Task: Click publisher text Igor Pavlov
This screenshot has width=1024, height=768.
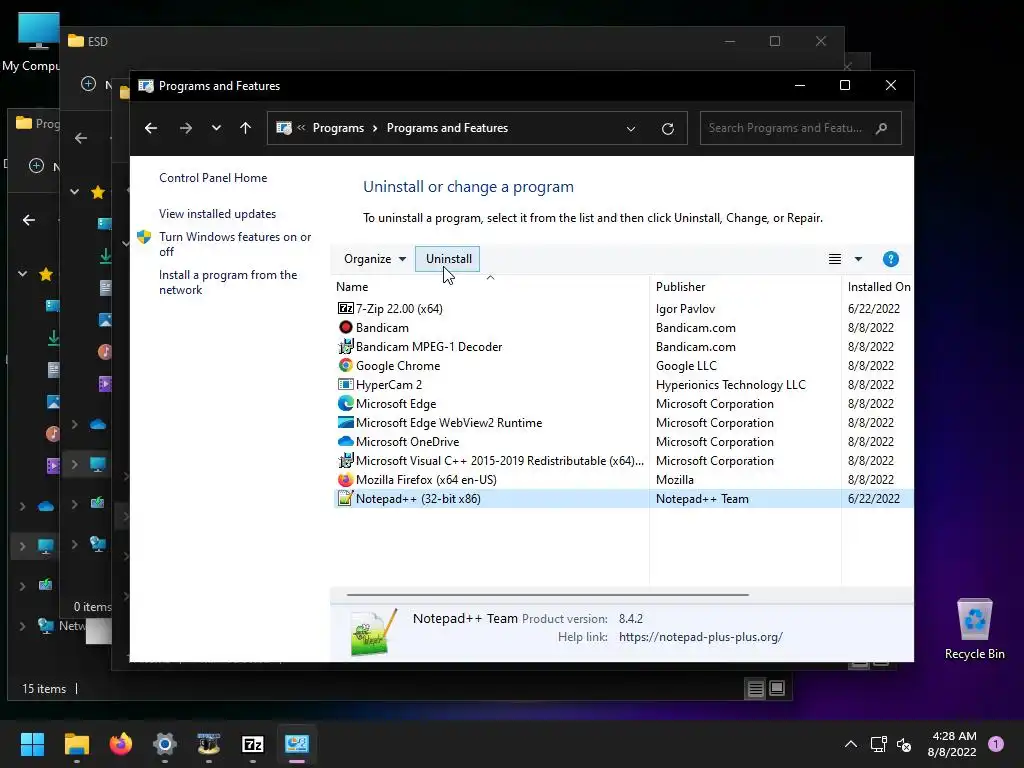Action: 685,308
